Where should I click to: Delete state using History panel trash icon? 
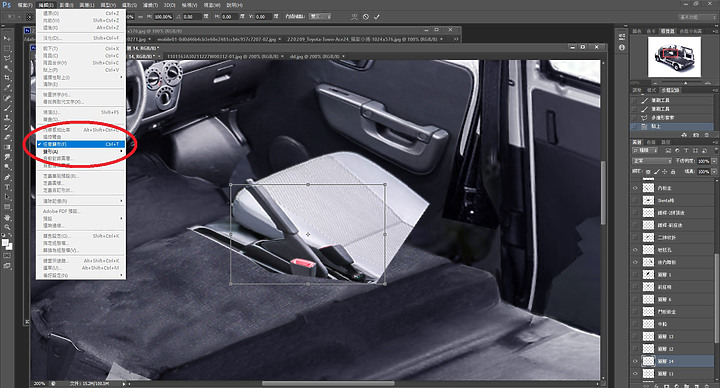click(x=706, y=135)
